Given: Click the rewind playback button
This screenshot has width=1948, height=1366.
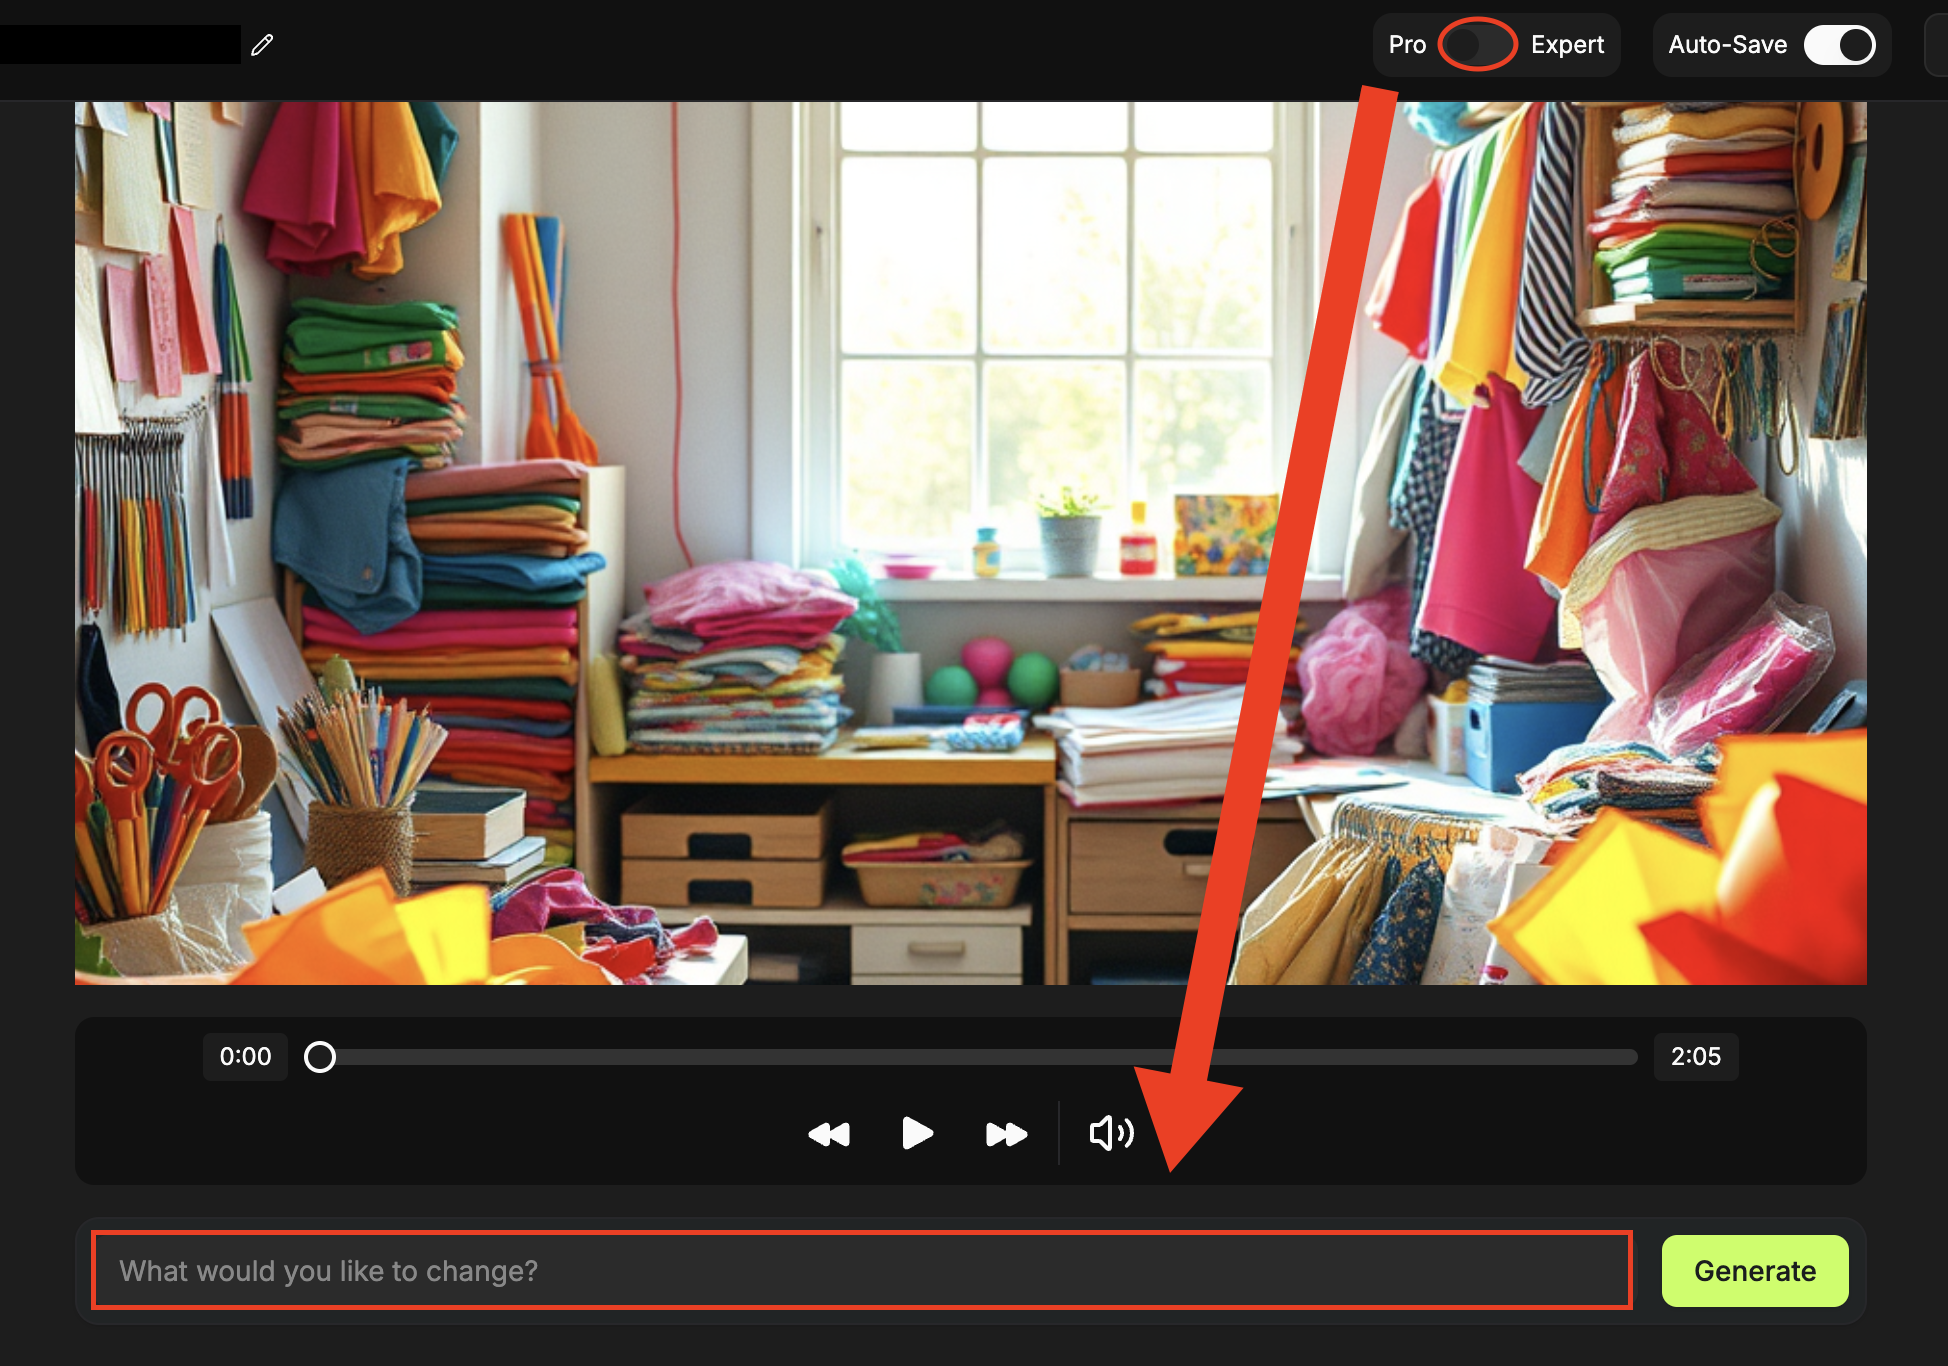Looking at the screenshot, I should coord(829,1134).
